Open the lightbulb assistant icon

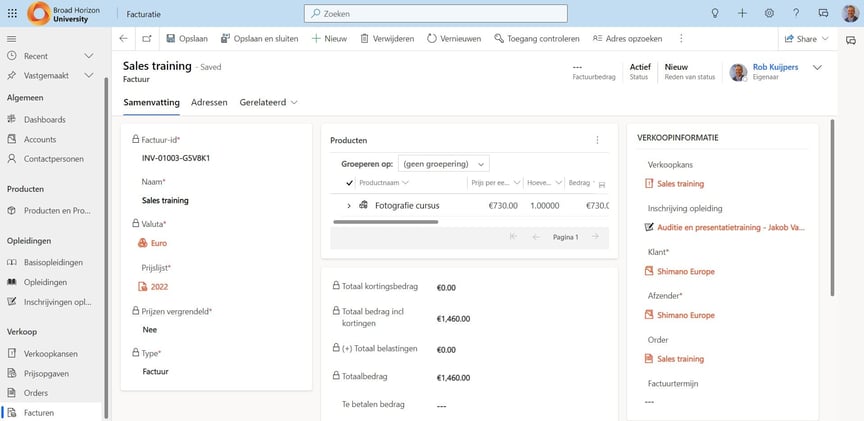[x=715, y=14]
